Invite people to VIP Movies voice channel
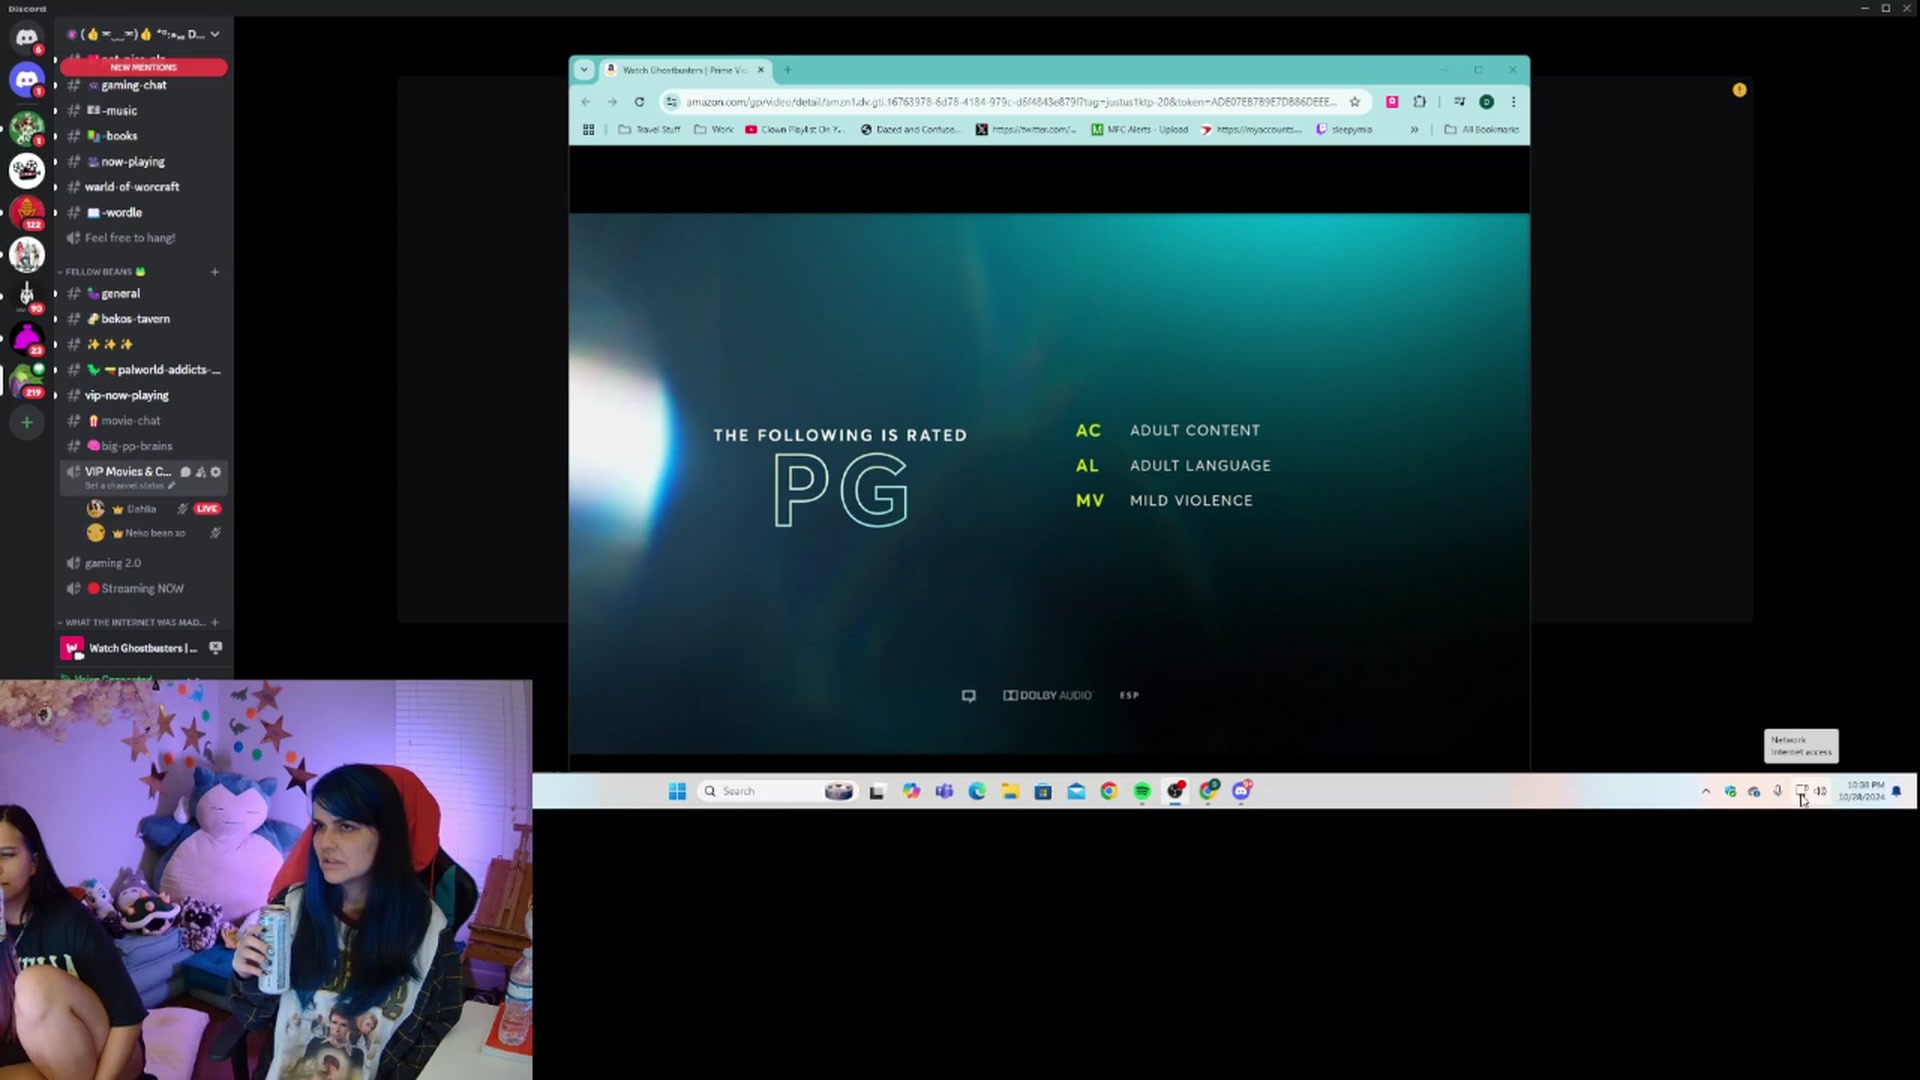The width and height of the screenshot is (1920, 1080). pos(200,472)
